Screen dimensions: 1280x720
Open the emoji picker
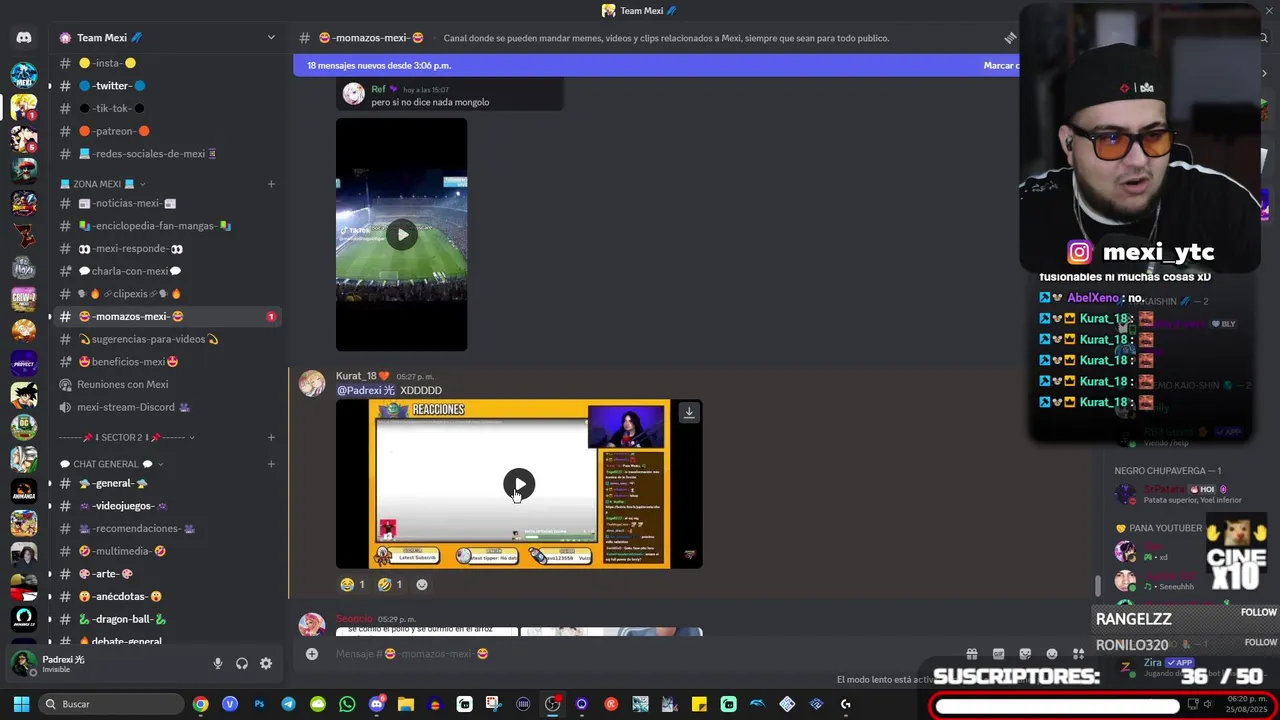point(1052,654)
